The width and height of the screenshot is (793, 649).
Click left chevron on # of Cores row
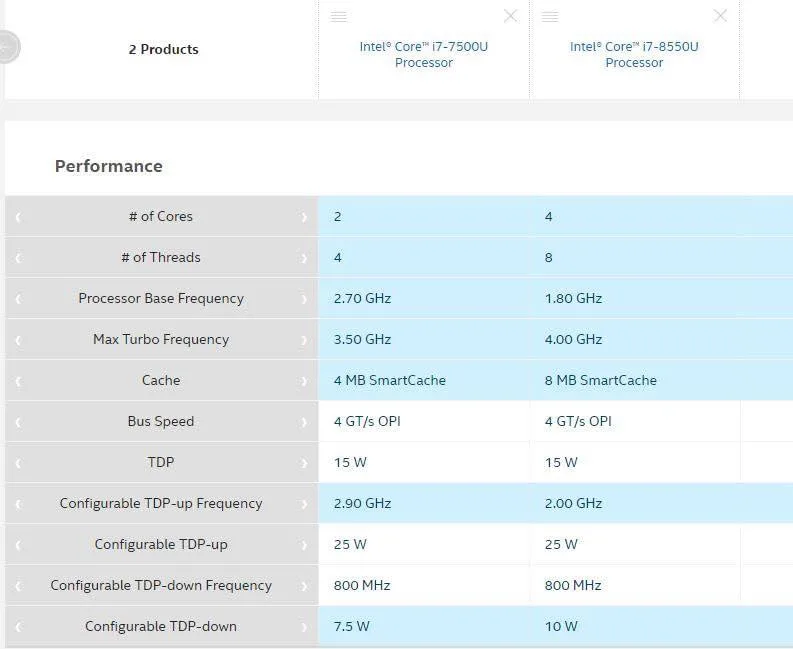click(18, 217)
